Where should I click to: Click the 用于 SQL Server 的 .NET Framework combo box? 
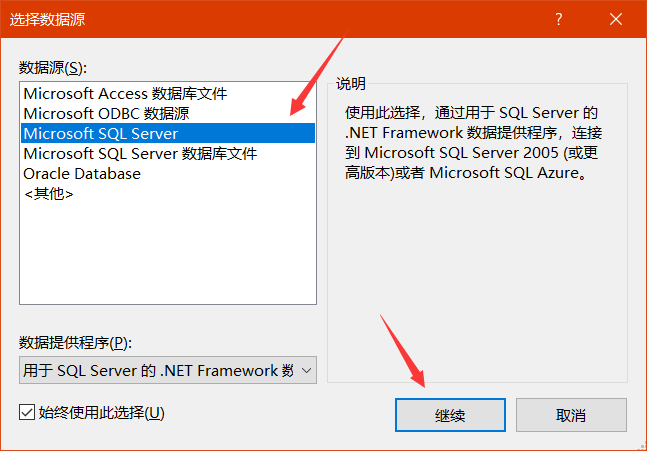click(x=168, y=370)
